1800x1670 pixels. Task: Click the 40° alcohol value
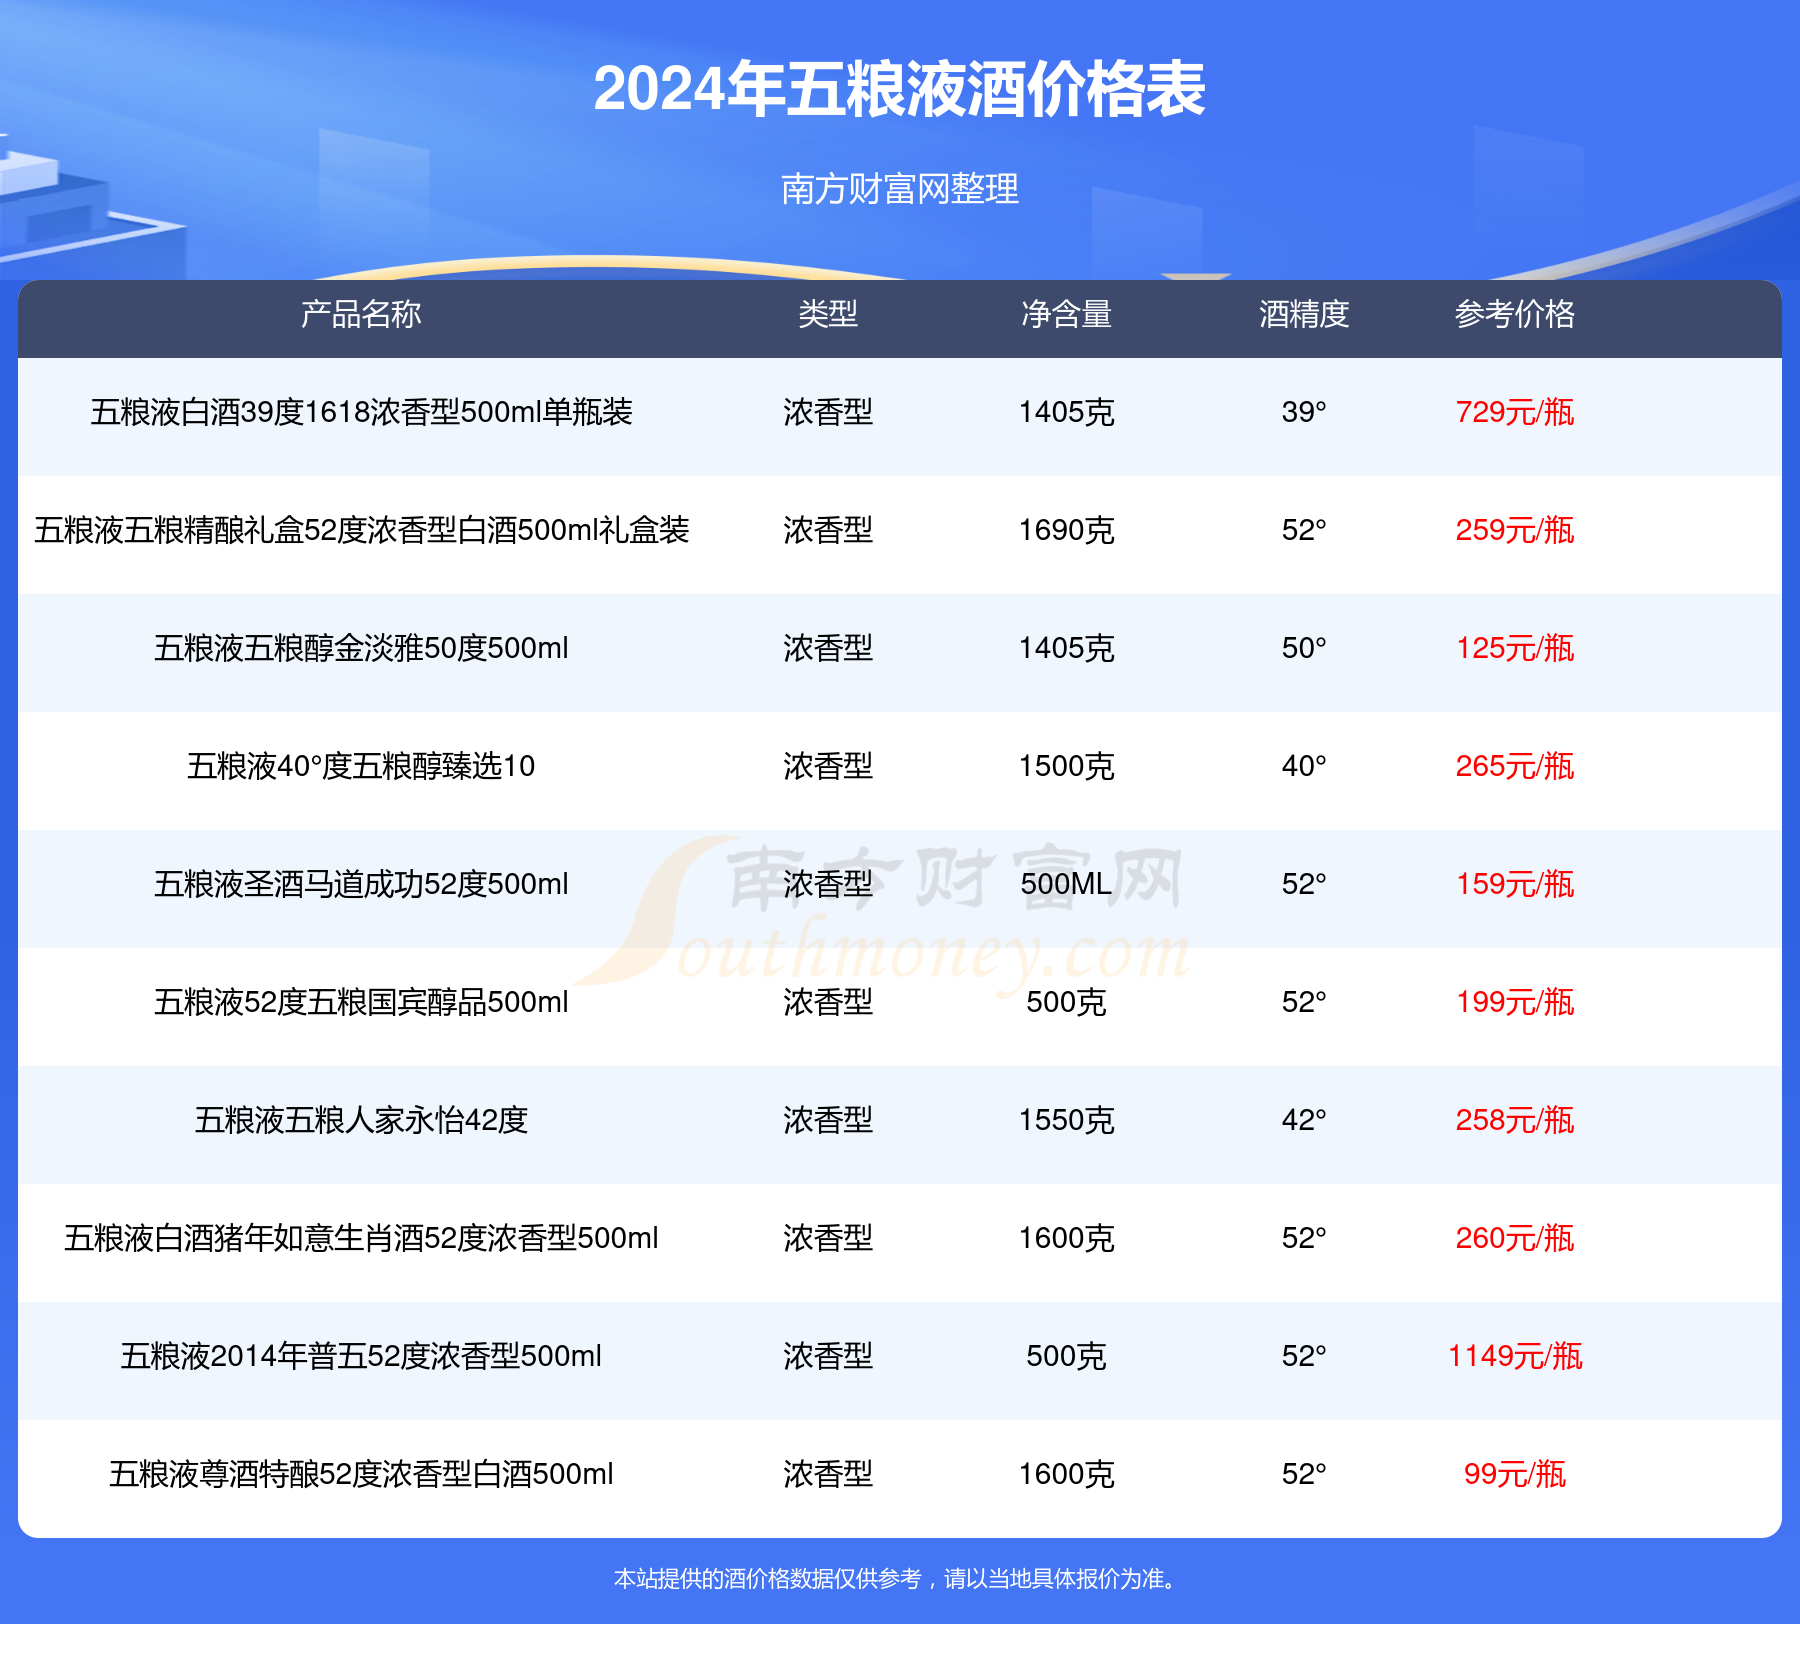(1304, 766)
